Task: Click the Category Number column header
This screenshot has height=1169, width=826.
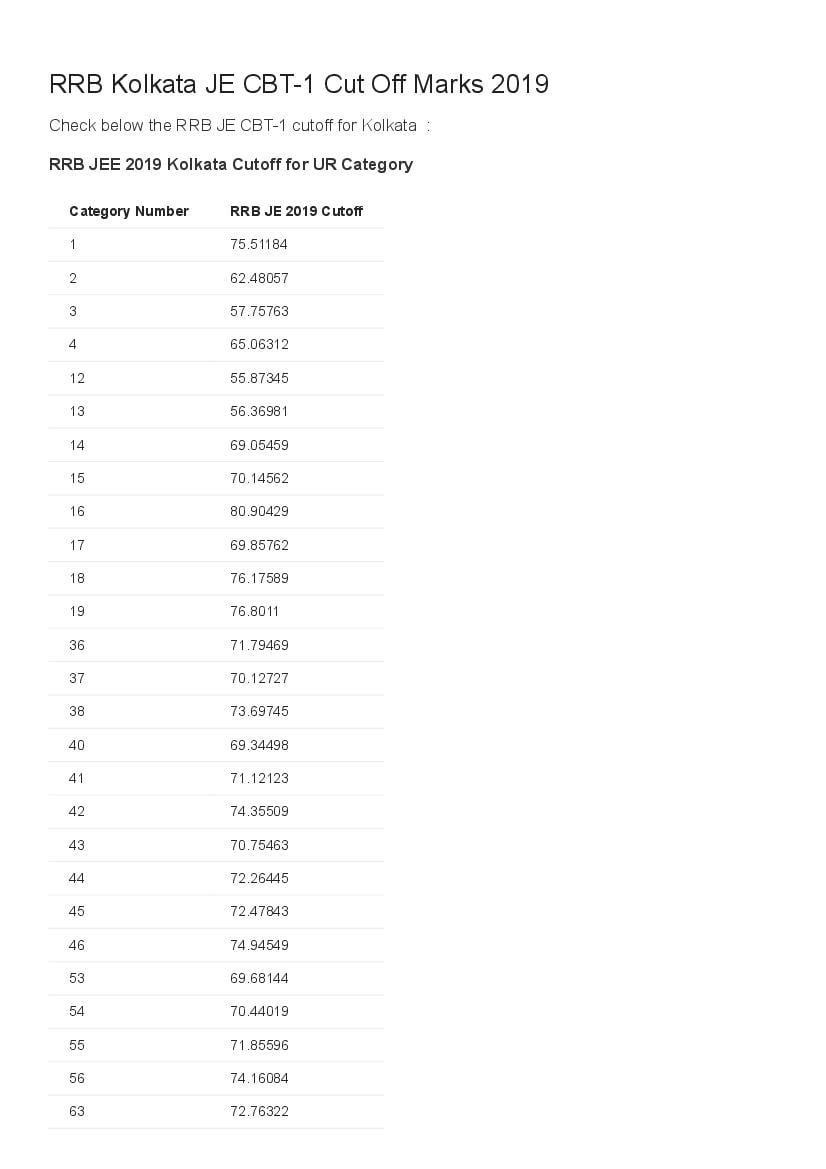Action: coord(129,211)
